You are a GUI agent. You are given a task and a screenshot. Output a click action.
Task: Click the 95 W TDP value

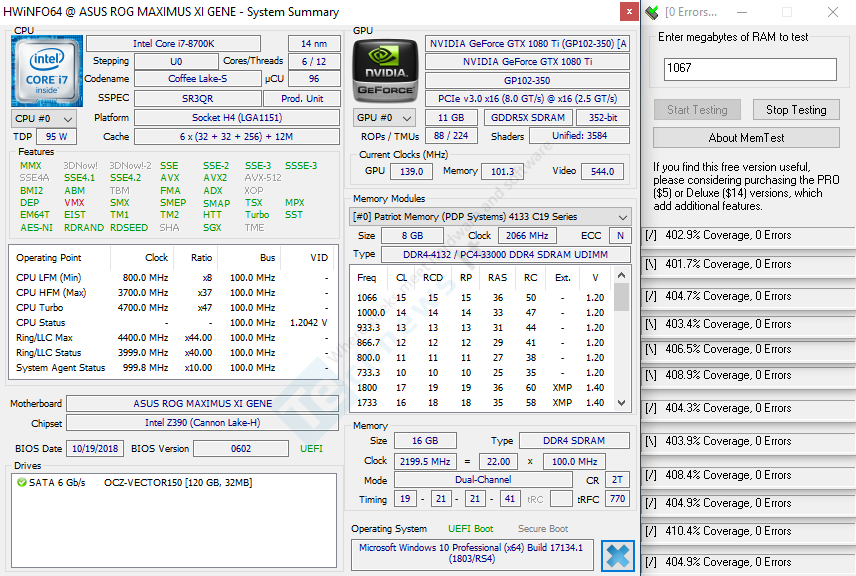(56, 136)
